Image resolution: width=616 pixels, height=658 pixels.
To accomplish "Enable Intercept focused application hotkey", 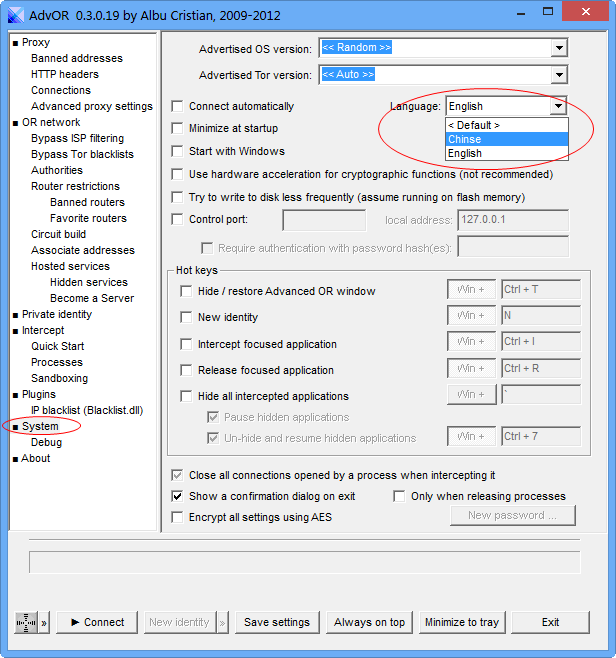I will (x=186, y=344).
